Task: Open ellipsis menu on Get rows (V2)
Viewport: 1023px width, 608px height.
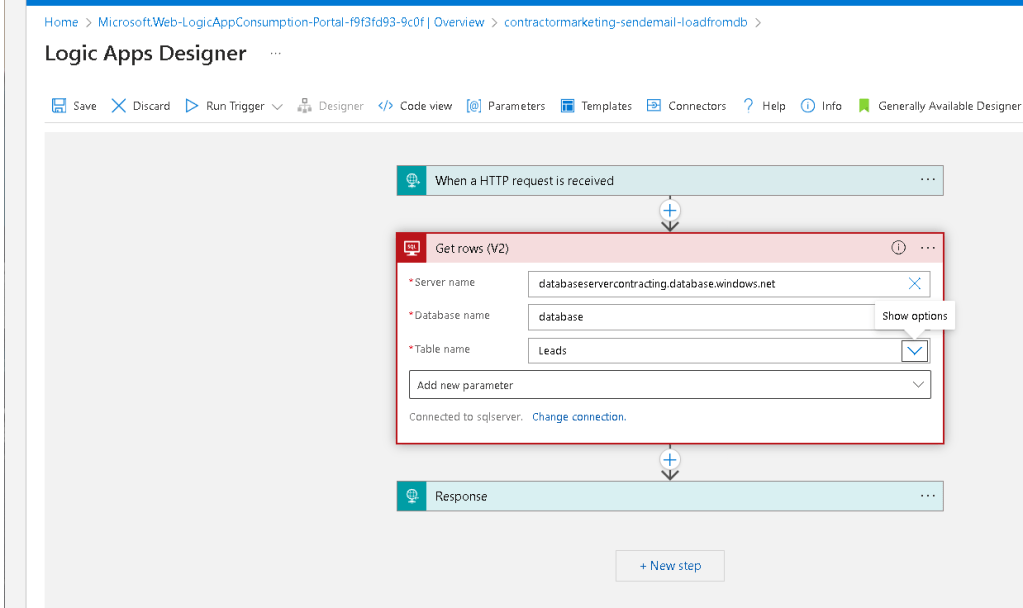Action: tap(928, 248)
